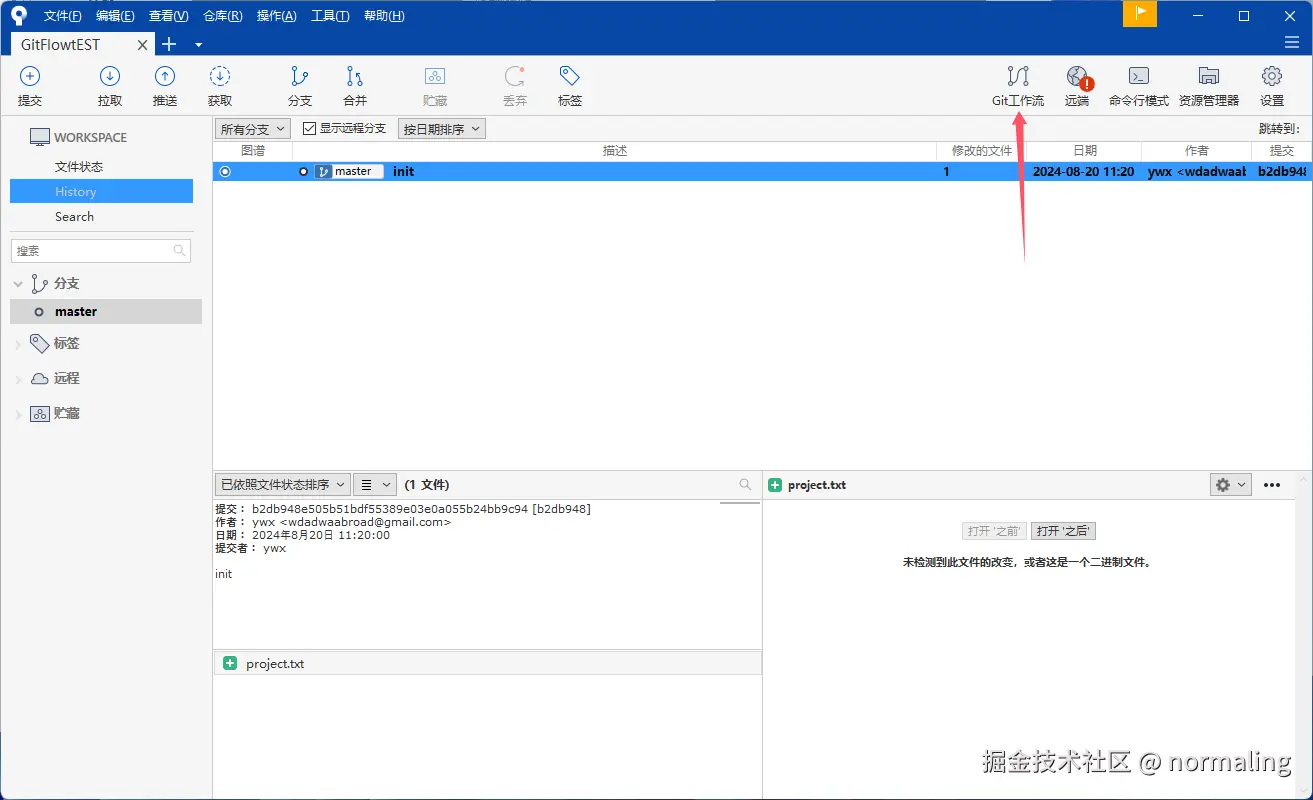The height and width of the screenshot is (800, 1313).
Task: Open 远端 (Remote) with warning badge
Action: (1077, 86)
